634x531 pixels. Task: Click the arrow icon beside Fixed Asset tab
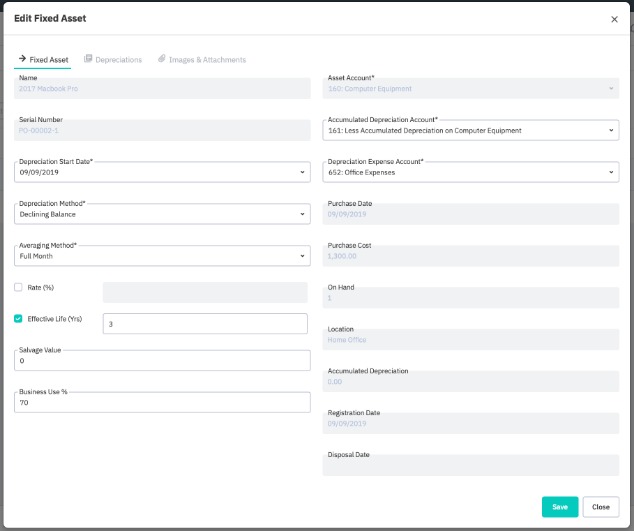(22, 59)
